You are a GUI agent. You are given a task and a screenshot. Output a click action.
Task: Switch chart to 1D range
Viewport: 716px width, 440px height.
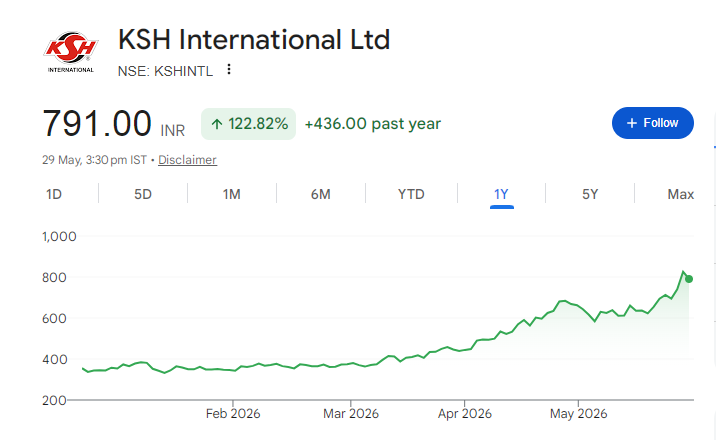pyautogui.click(x=54, y=194)
